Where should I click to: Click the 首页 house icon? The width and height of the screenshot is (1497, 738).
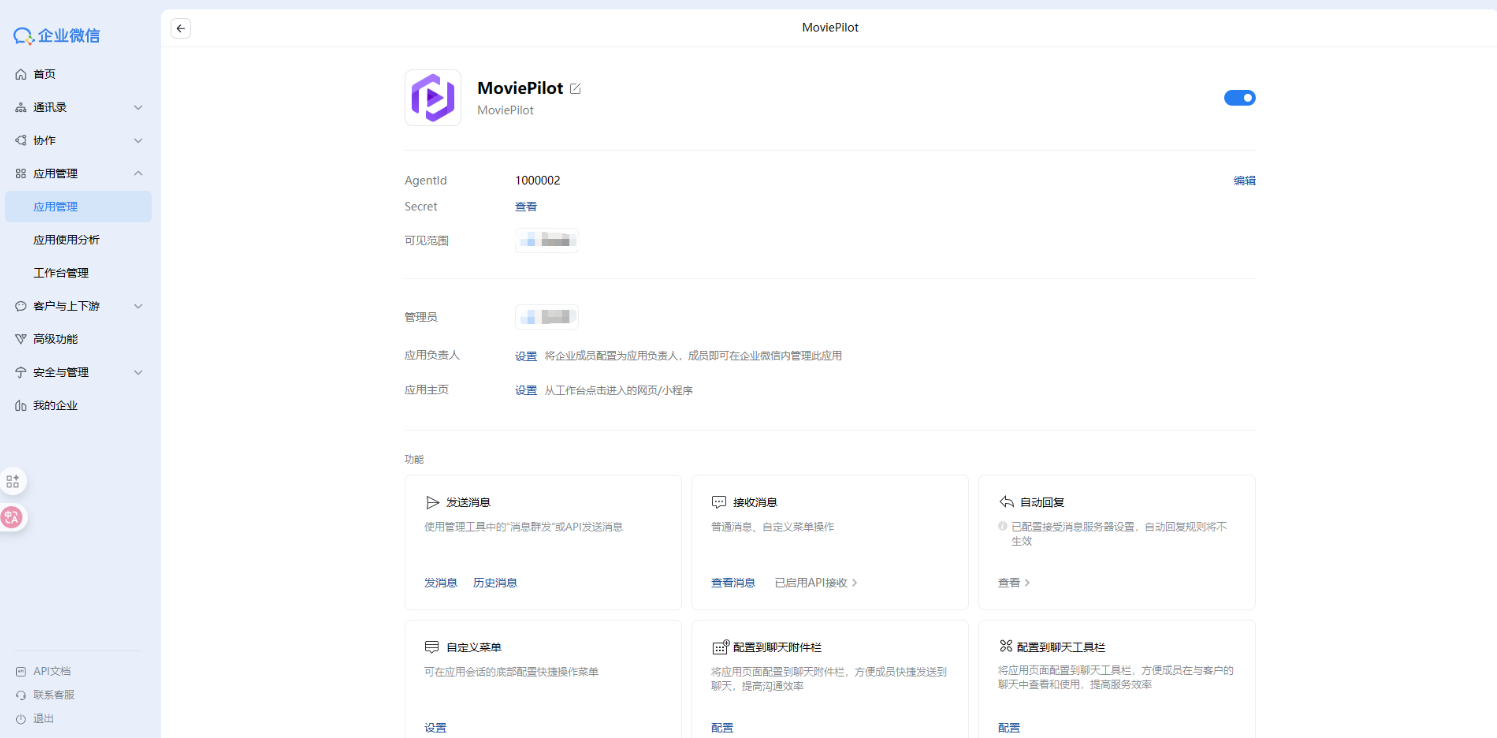tap(21, 74)
